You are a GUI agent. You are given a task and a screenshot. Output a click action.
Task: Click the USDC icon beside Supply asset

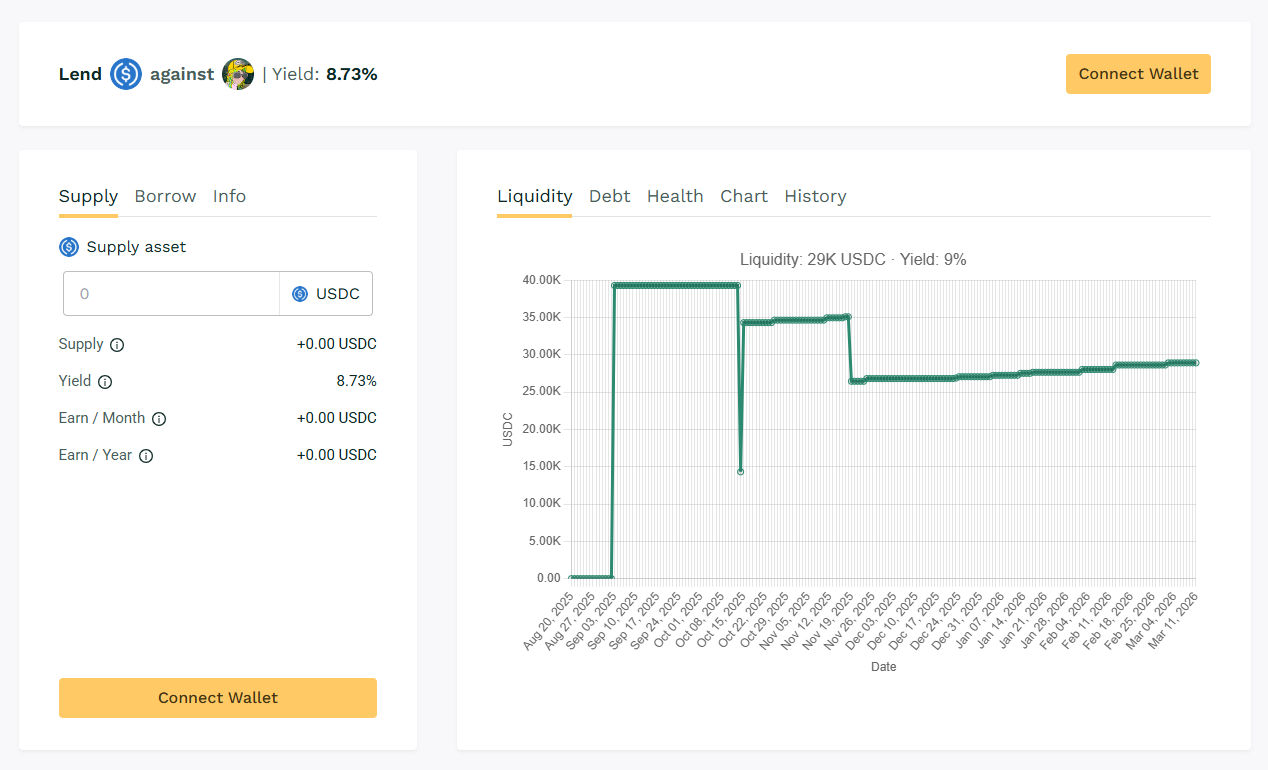click(69, 247)
